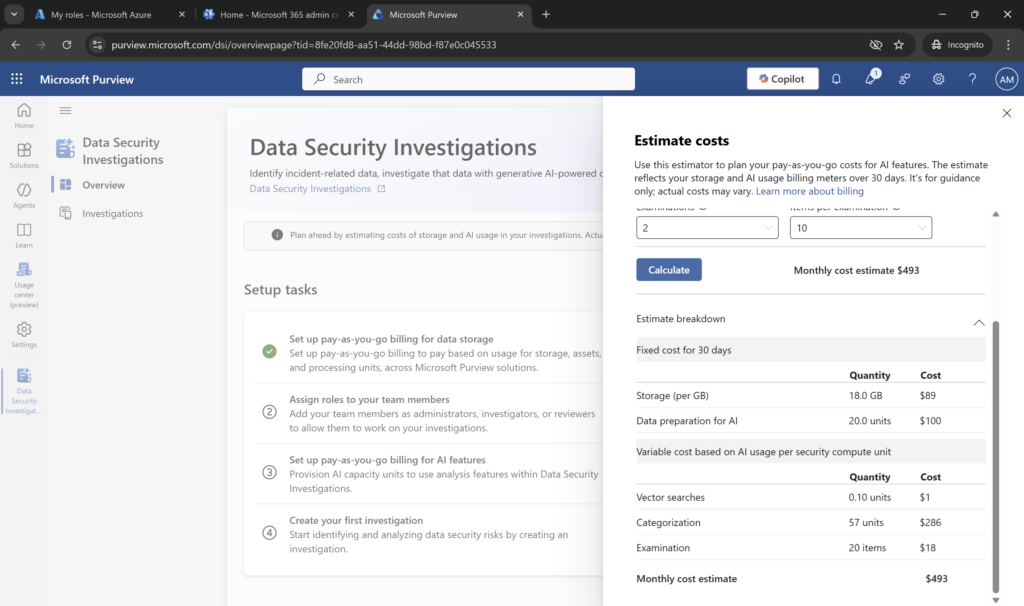Open the Items per examination dropdown

click(x=860, y=228)
